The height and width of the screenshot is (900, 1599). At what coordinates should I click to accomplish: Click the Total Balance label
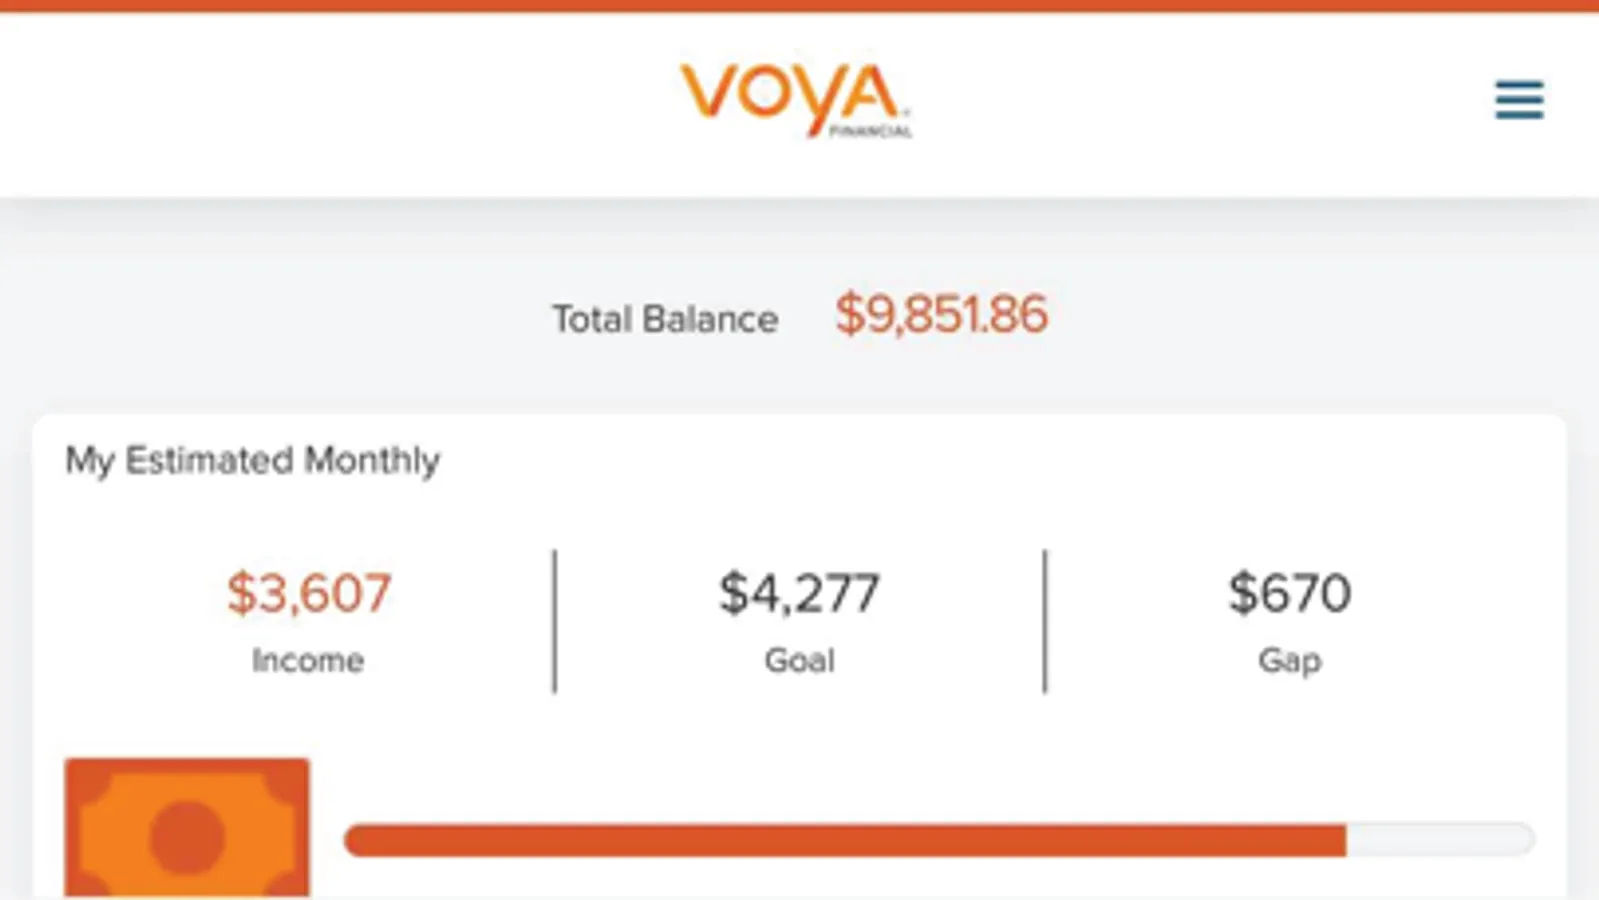pos(665,320)
